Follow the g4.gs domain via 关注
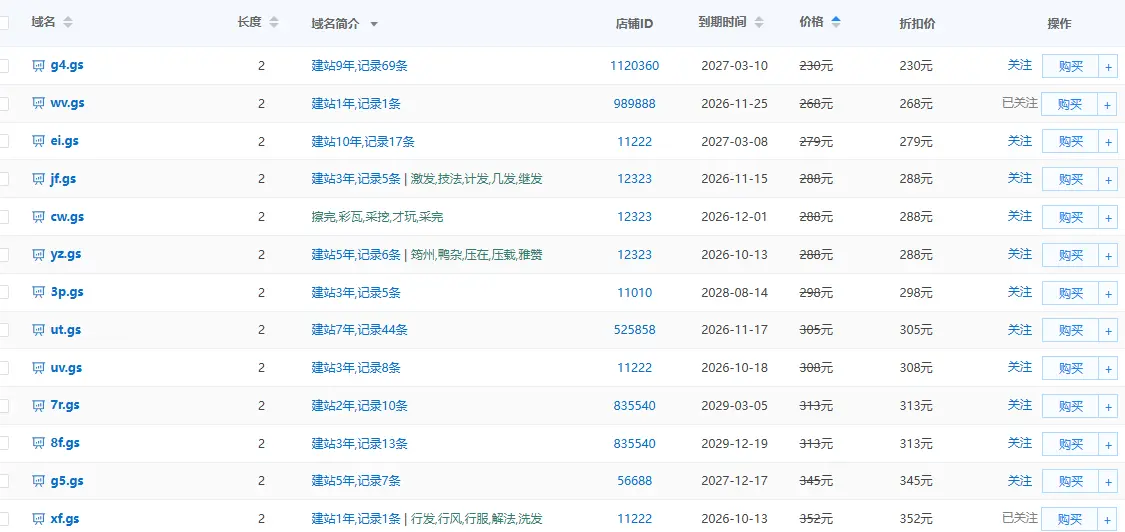The image size is (1125, 532). (x=1020, y=65)
